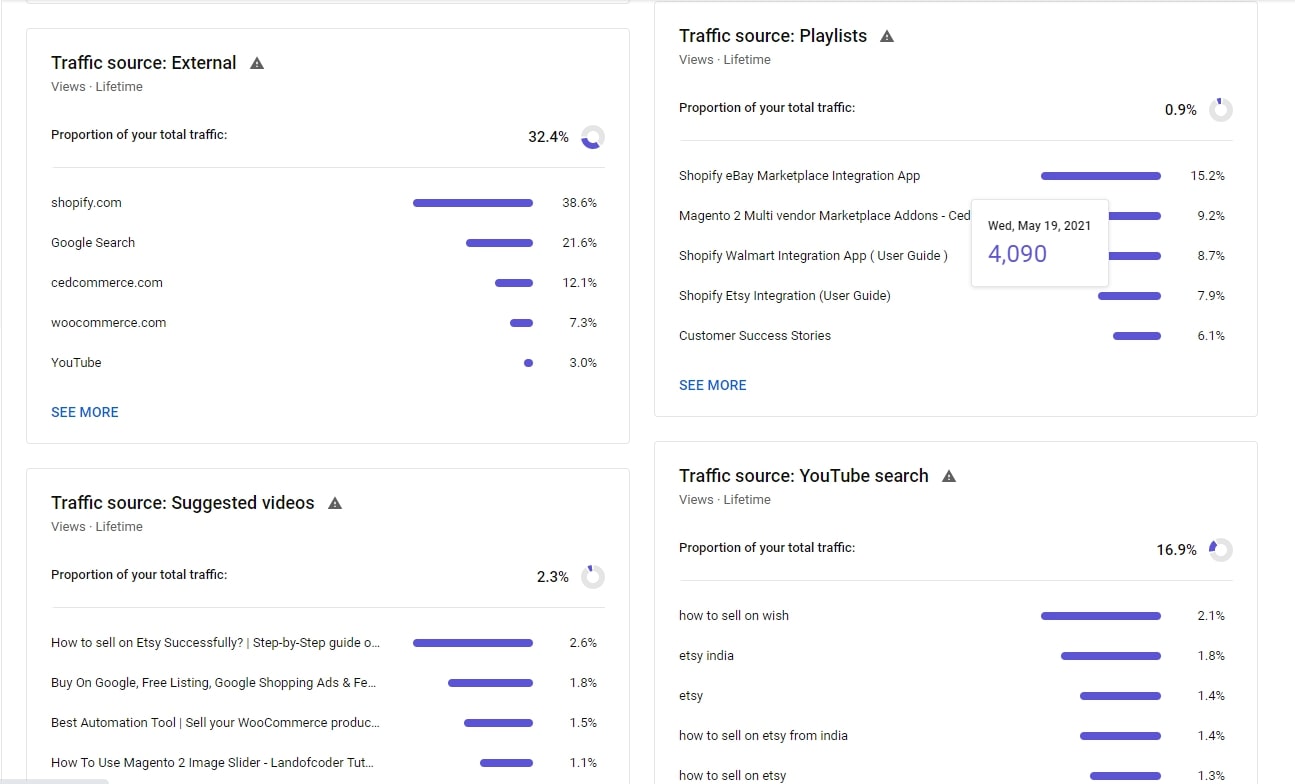Open Shopify eBay Marketplace Integration App playlist

pyautogui.click(x=799, y=176)
